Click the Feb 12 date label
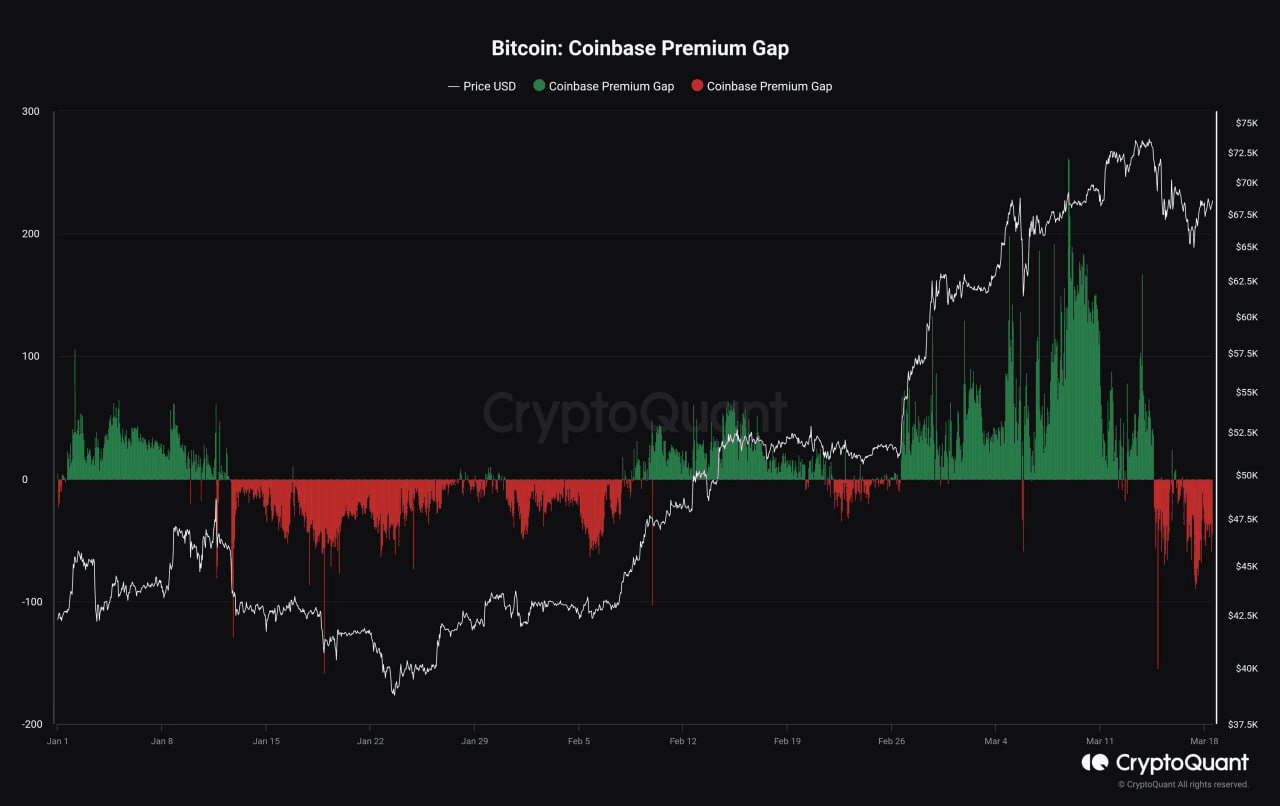This screenshot has width=1280, height=806. coord(683,742)
